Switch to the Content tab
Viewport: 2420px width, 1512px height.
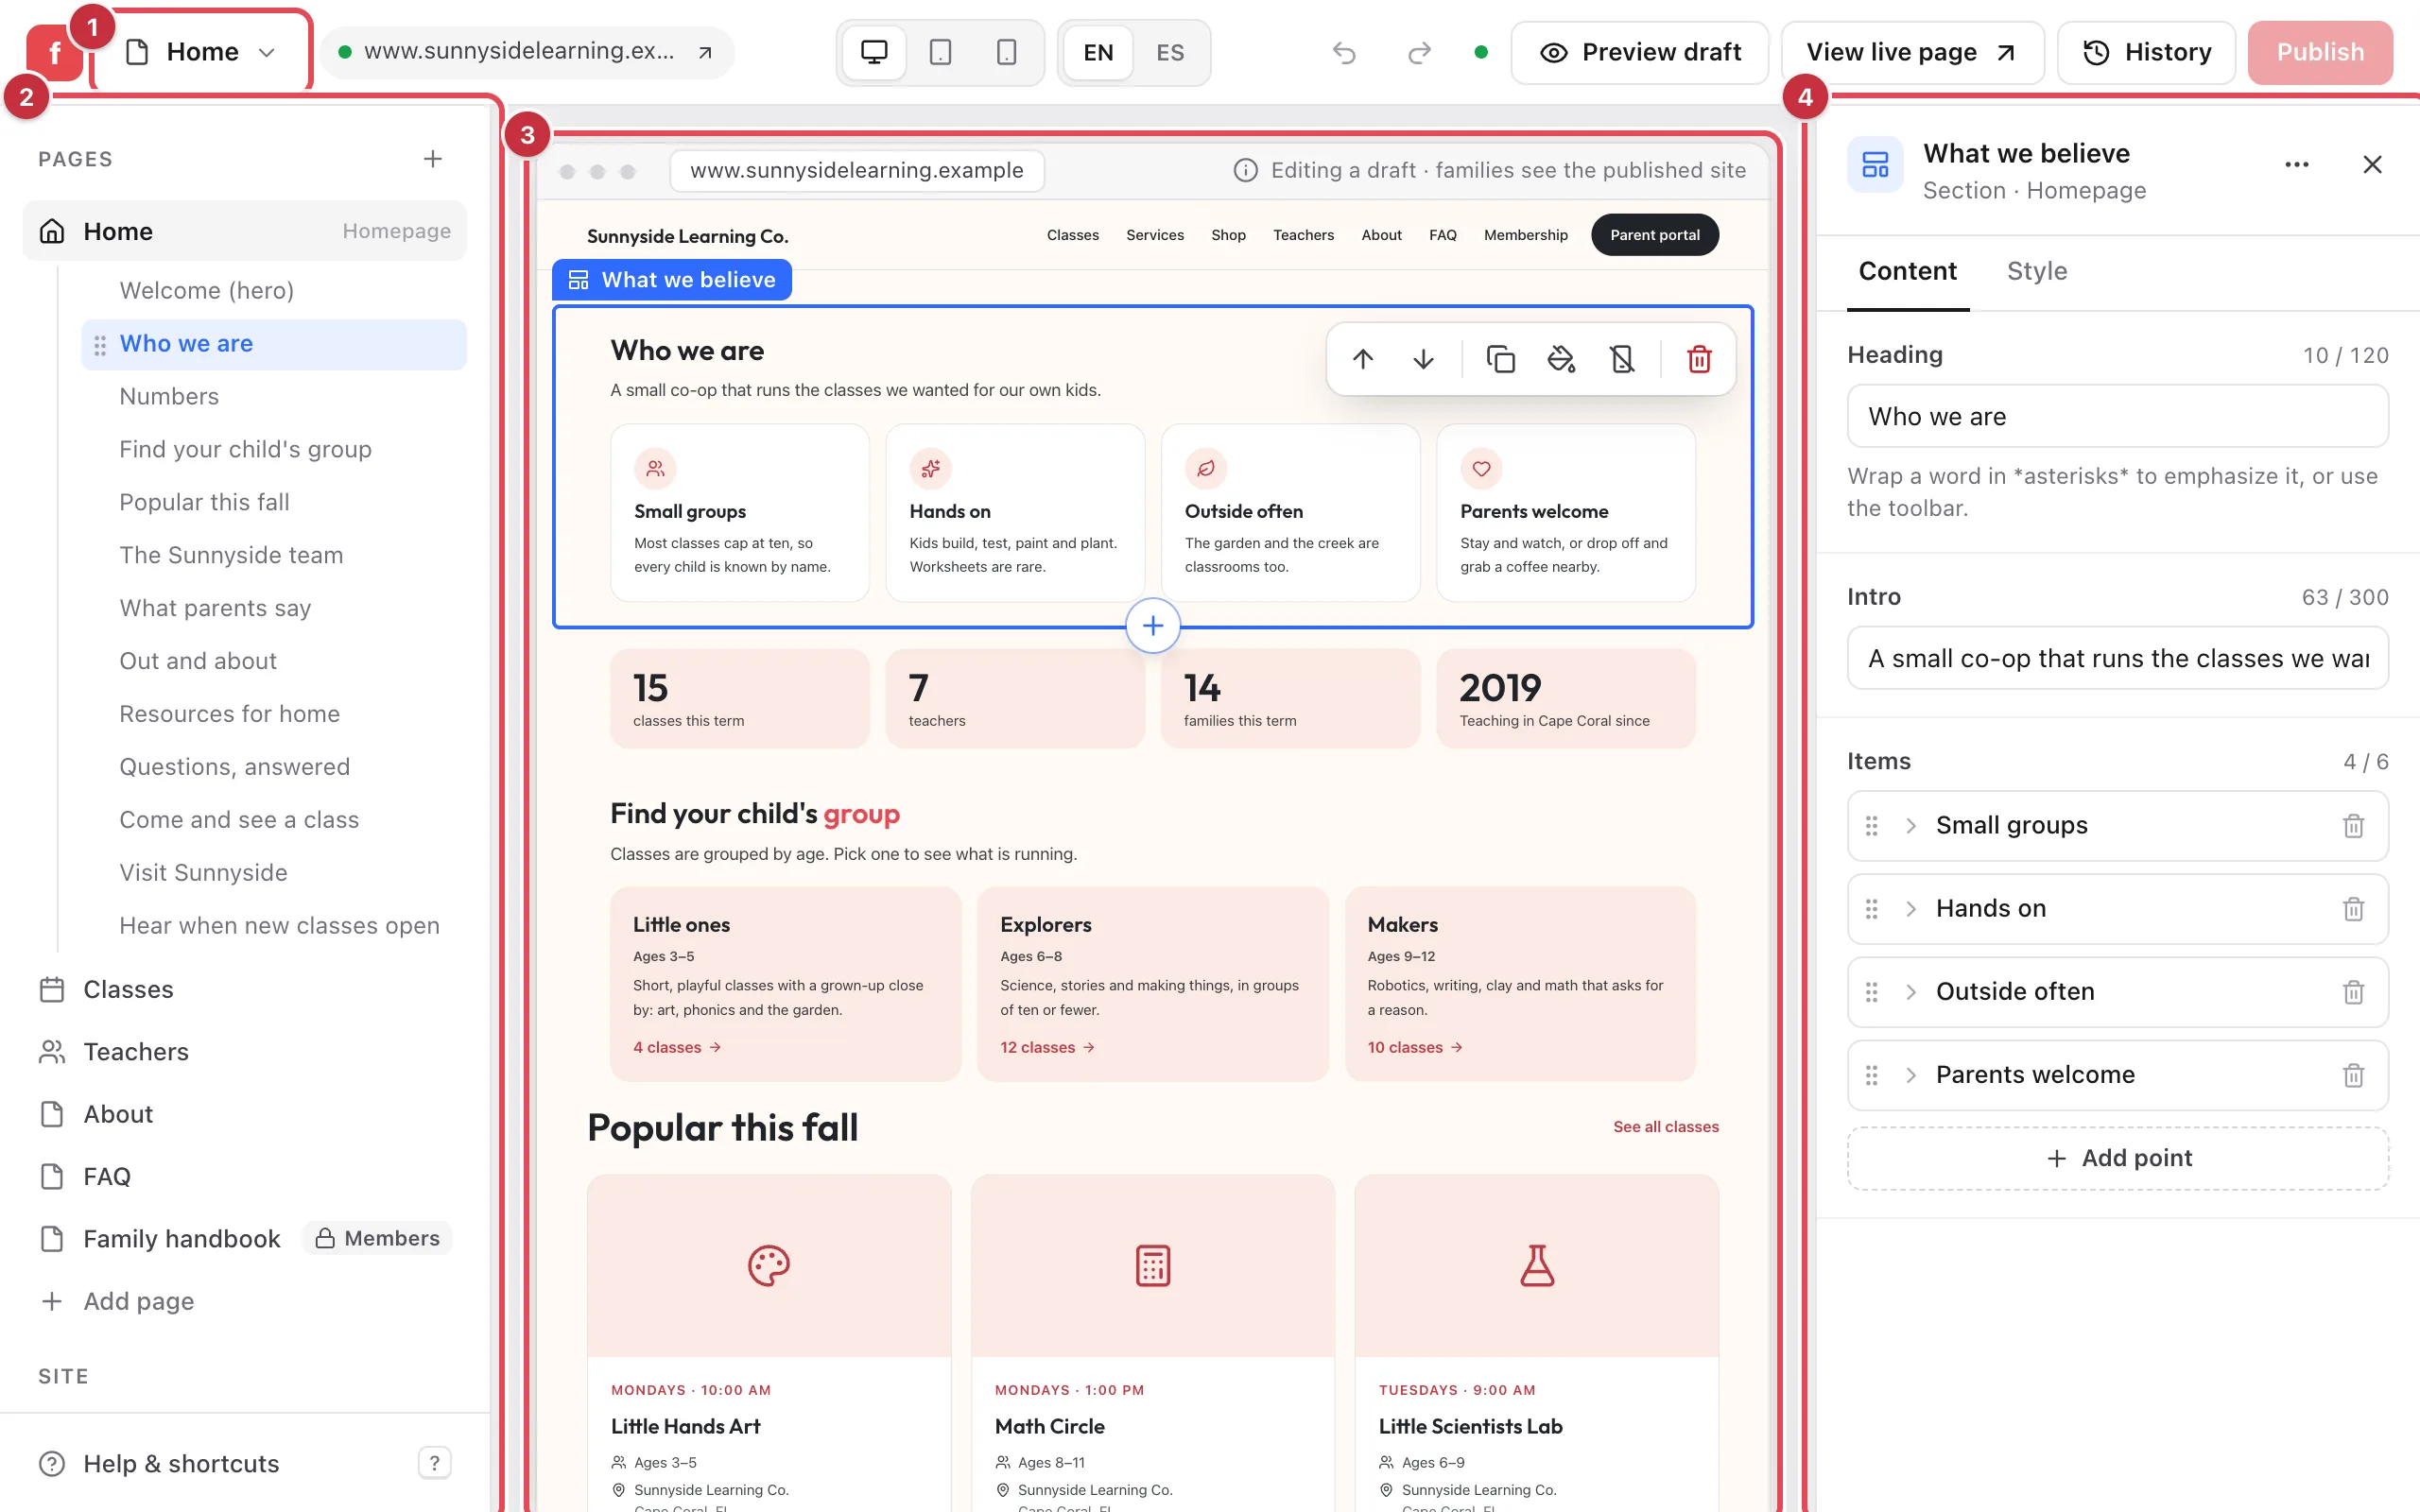(x=1907, y=271)
